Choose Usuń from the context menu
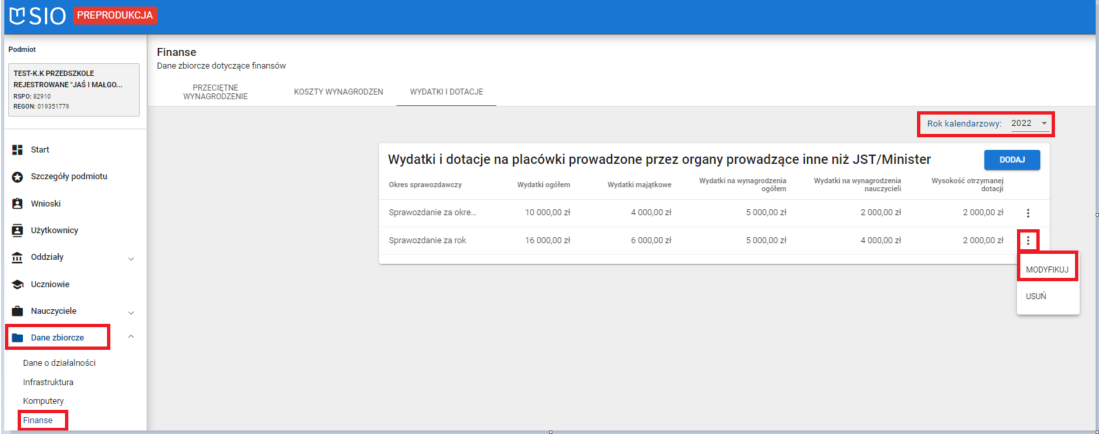Viewport: 1099px width, 434px height. pos(1046,297)
